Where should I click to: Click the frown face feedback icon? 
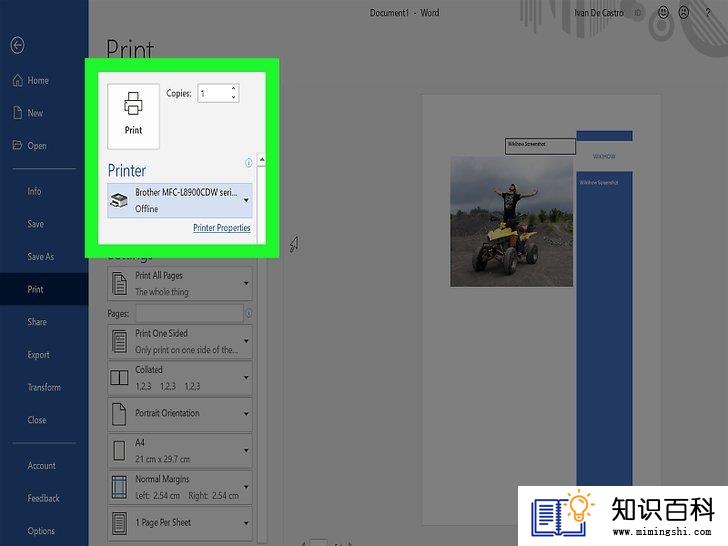[684, 13]
